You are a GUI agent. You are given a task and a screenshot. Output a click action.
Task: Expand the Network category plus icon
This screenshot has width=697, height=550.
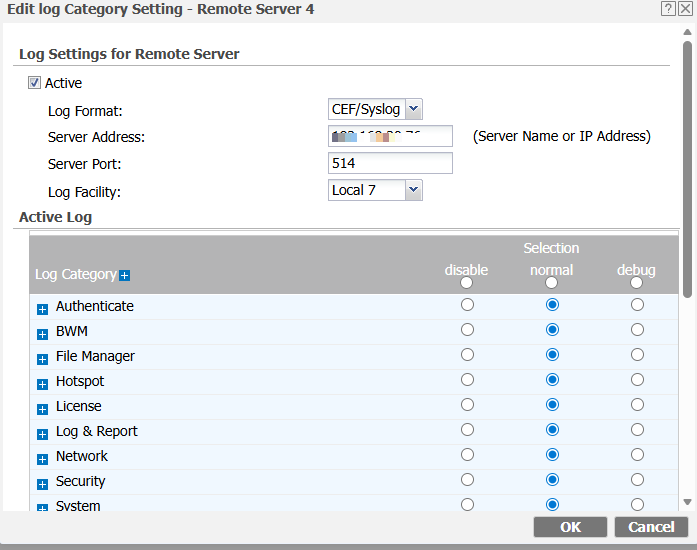point(42,458)
